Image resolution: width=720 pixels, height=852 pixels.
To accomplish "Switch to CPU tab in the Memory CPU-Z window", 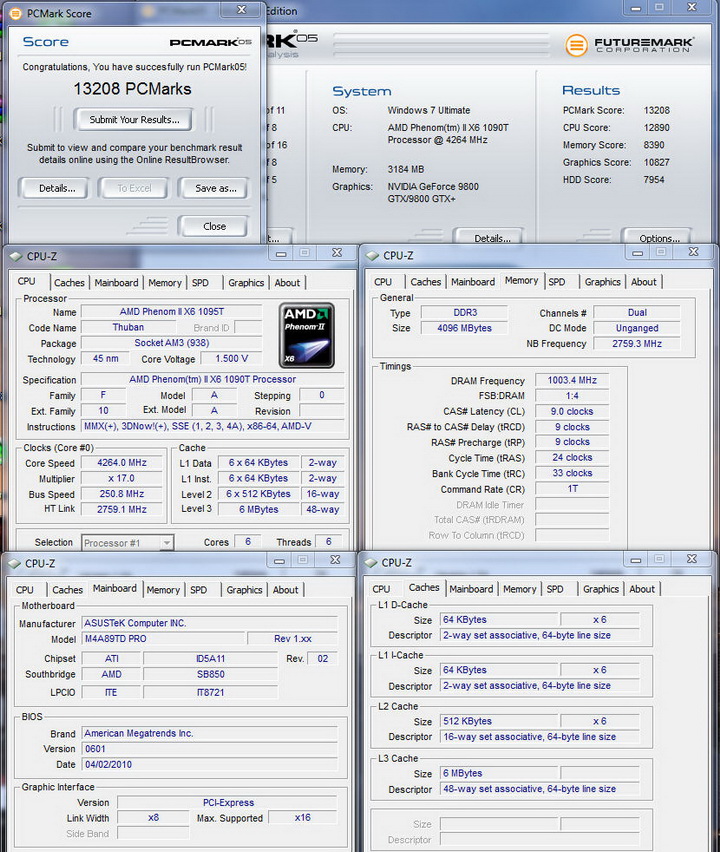I will [383, 282].
